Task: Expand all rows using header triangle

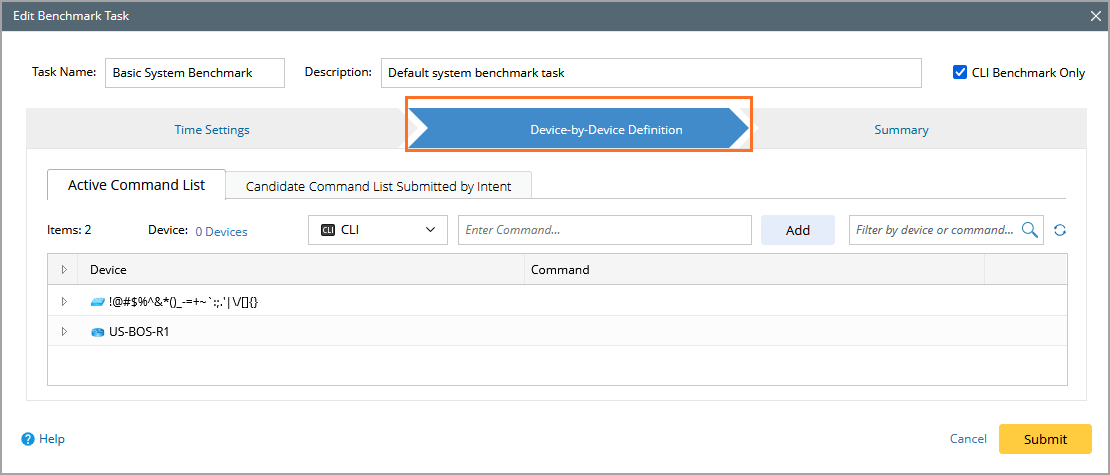Action: click(64, 270)
